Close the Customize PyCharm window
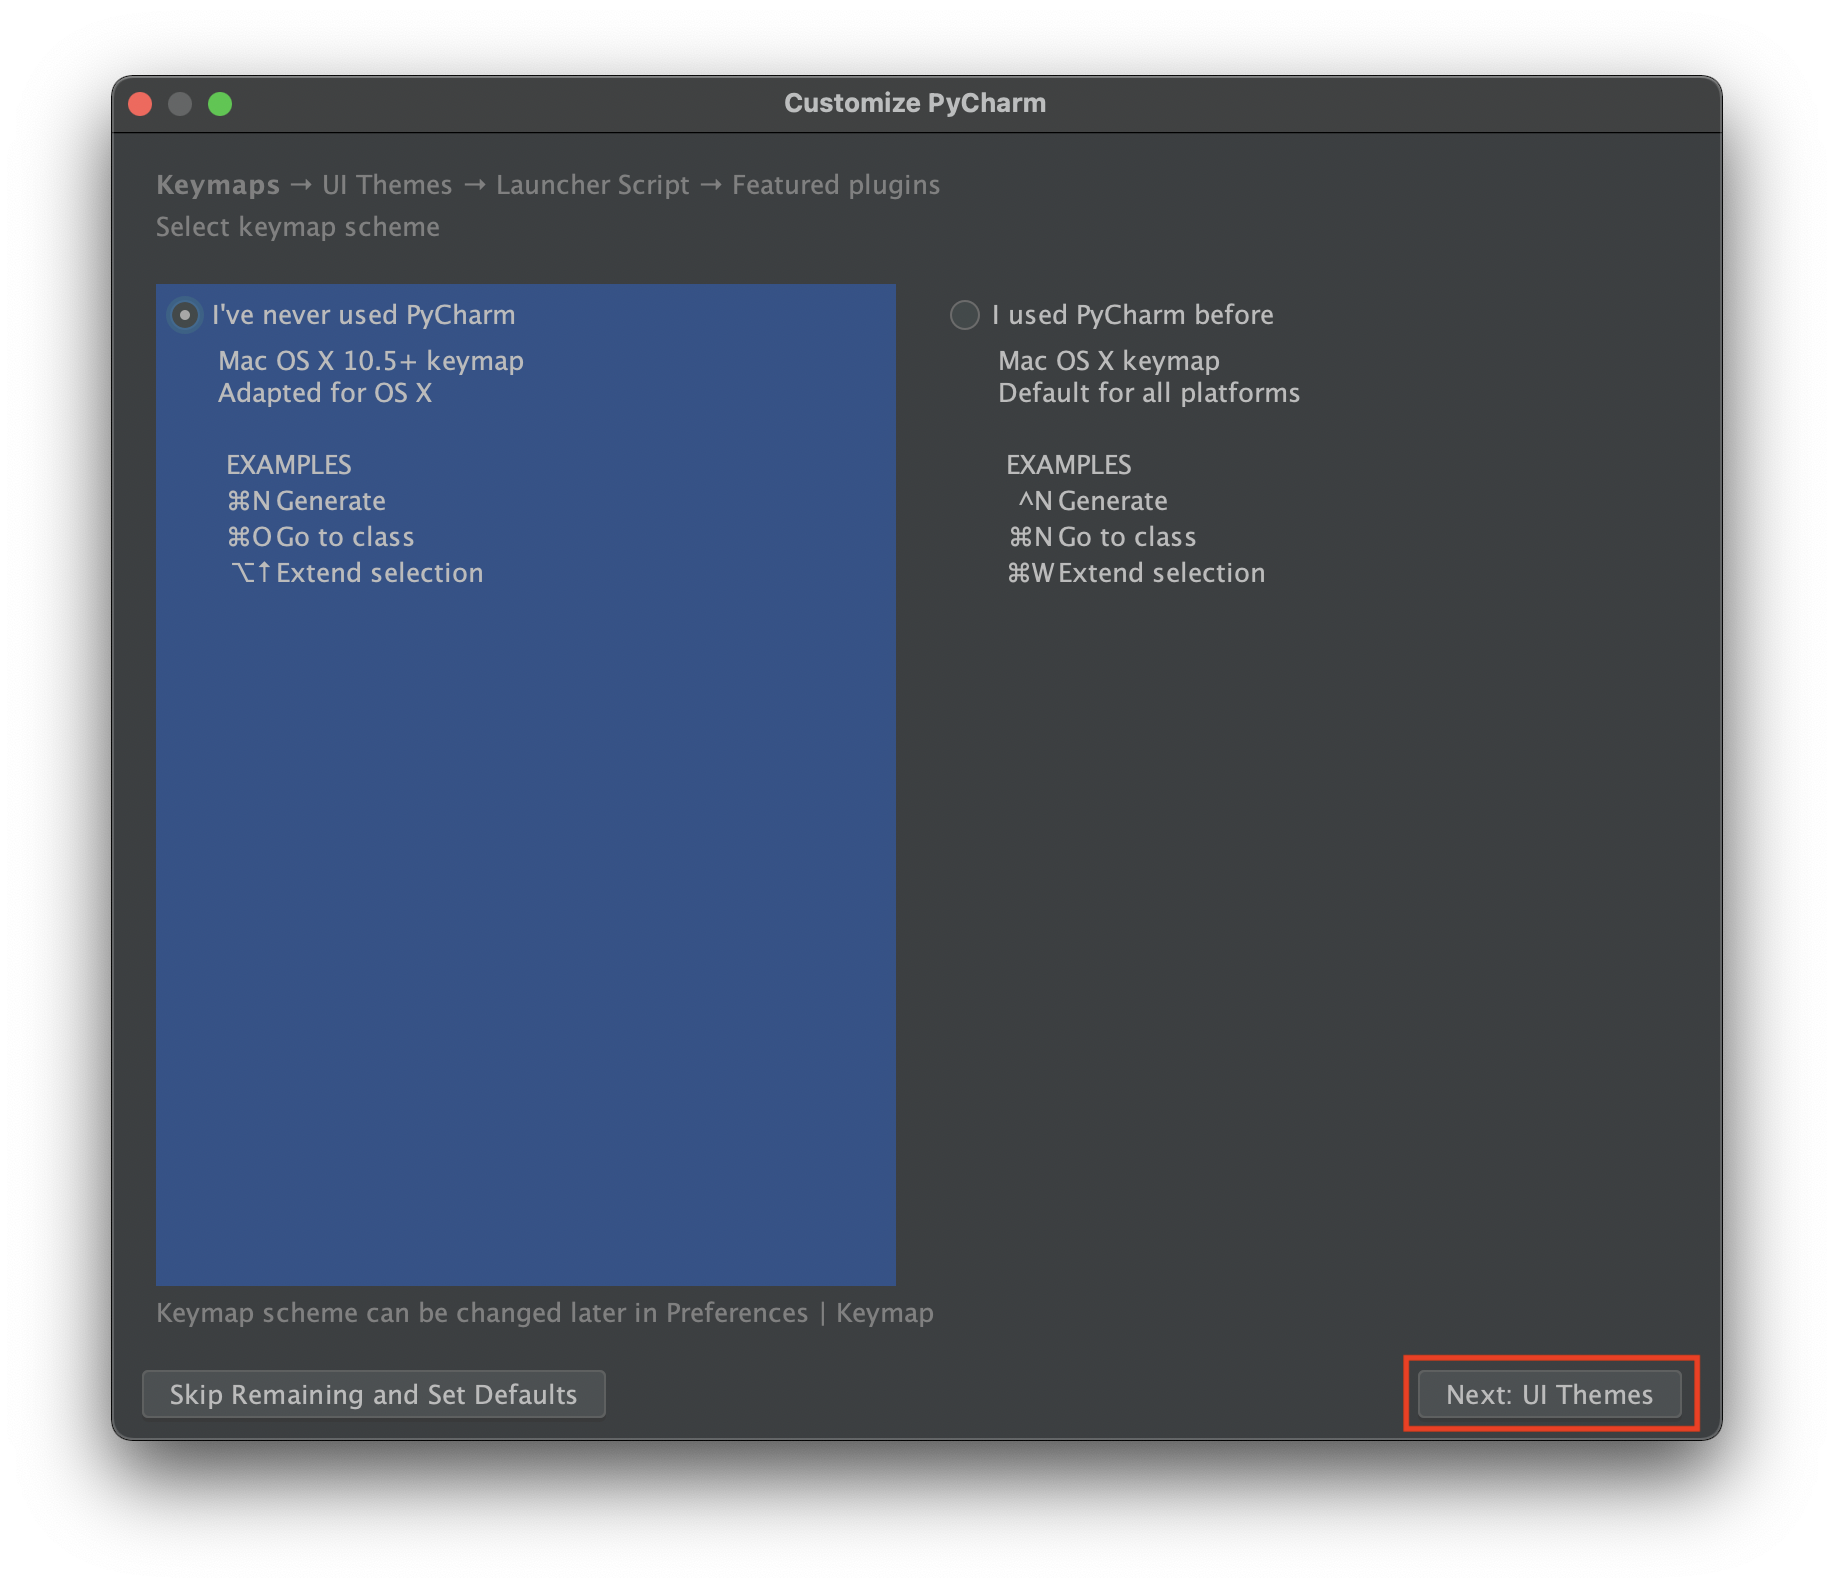 point(141,104)
